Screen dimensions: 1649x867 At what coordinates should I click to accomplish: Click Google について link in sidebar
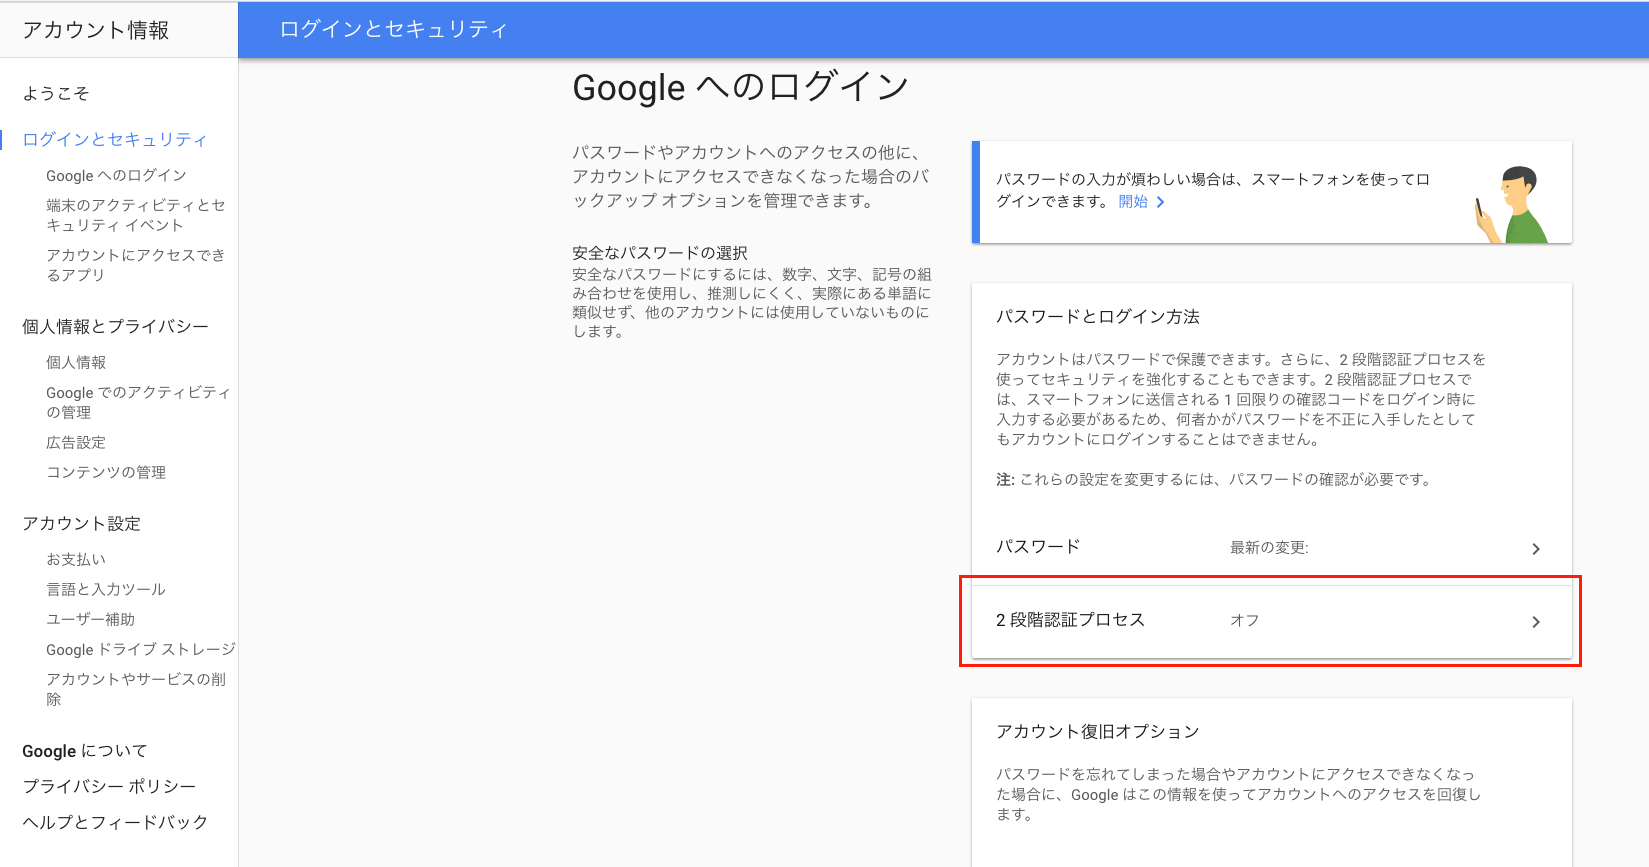(x=85, y=751)
